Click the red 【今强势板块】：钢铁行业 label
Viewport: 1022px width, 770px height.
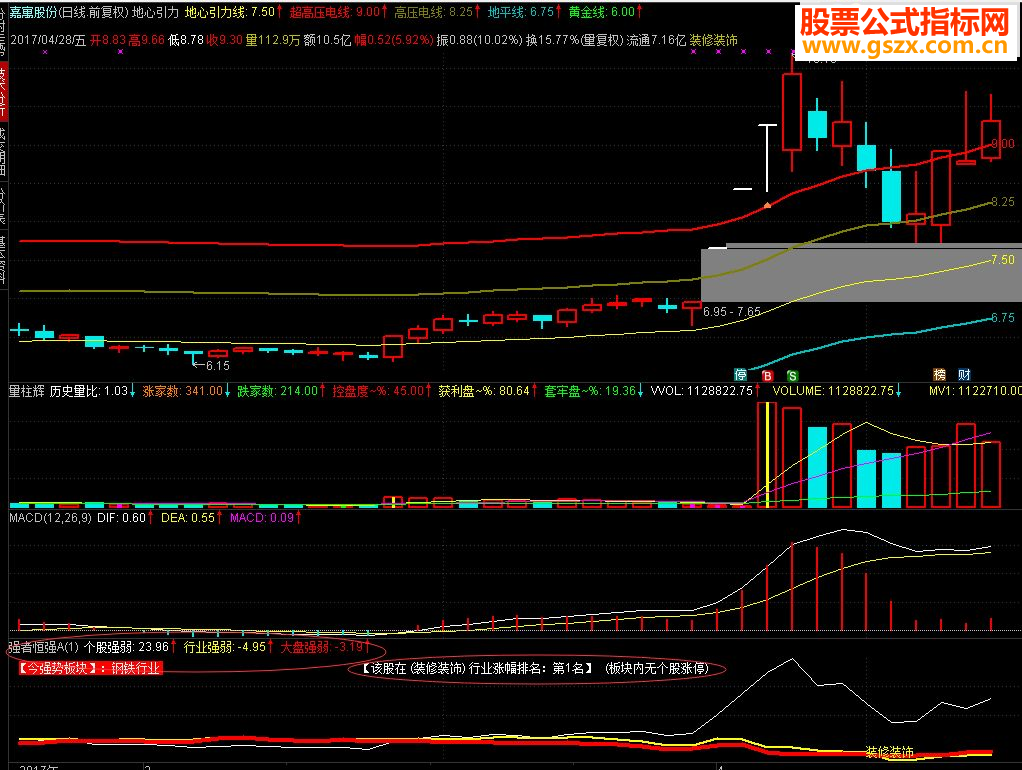click(90, 668)
